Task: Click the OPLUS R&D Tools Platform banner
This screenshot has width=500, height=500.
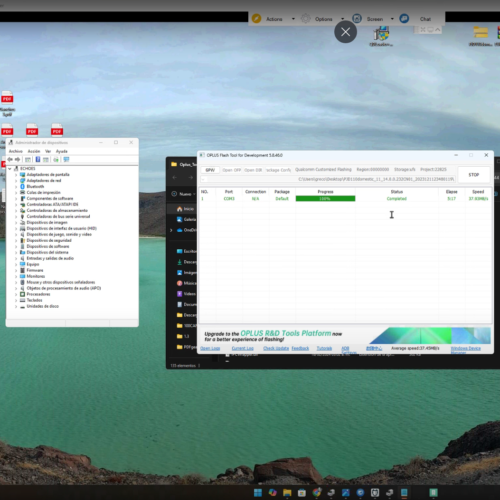Action: [x=347, y=336]
